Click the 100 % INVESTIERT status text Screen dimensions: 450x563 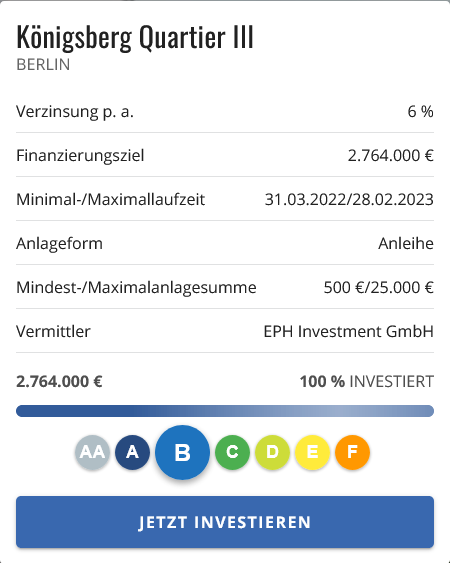pyautogui.click(x=367, y=382)
